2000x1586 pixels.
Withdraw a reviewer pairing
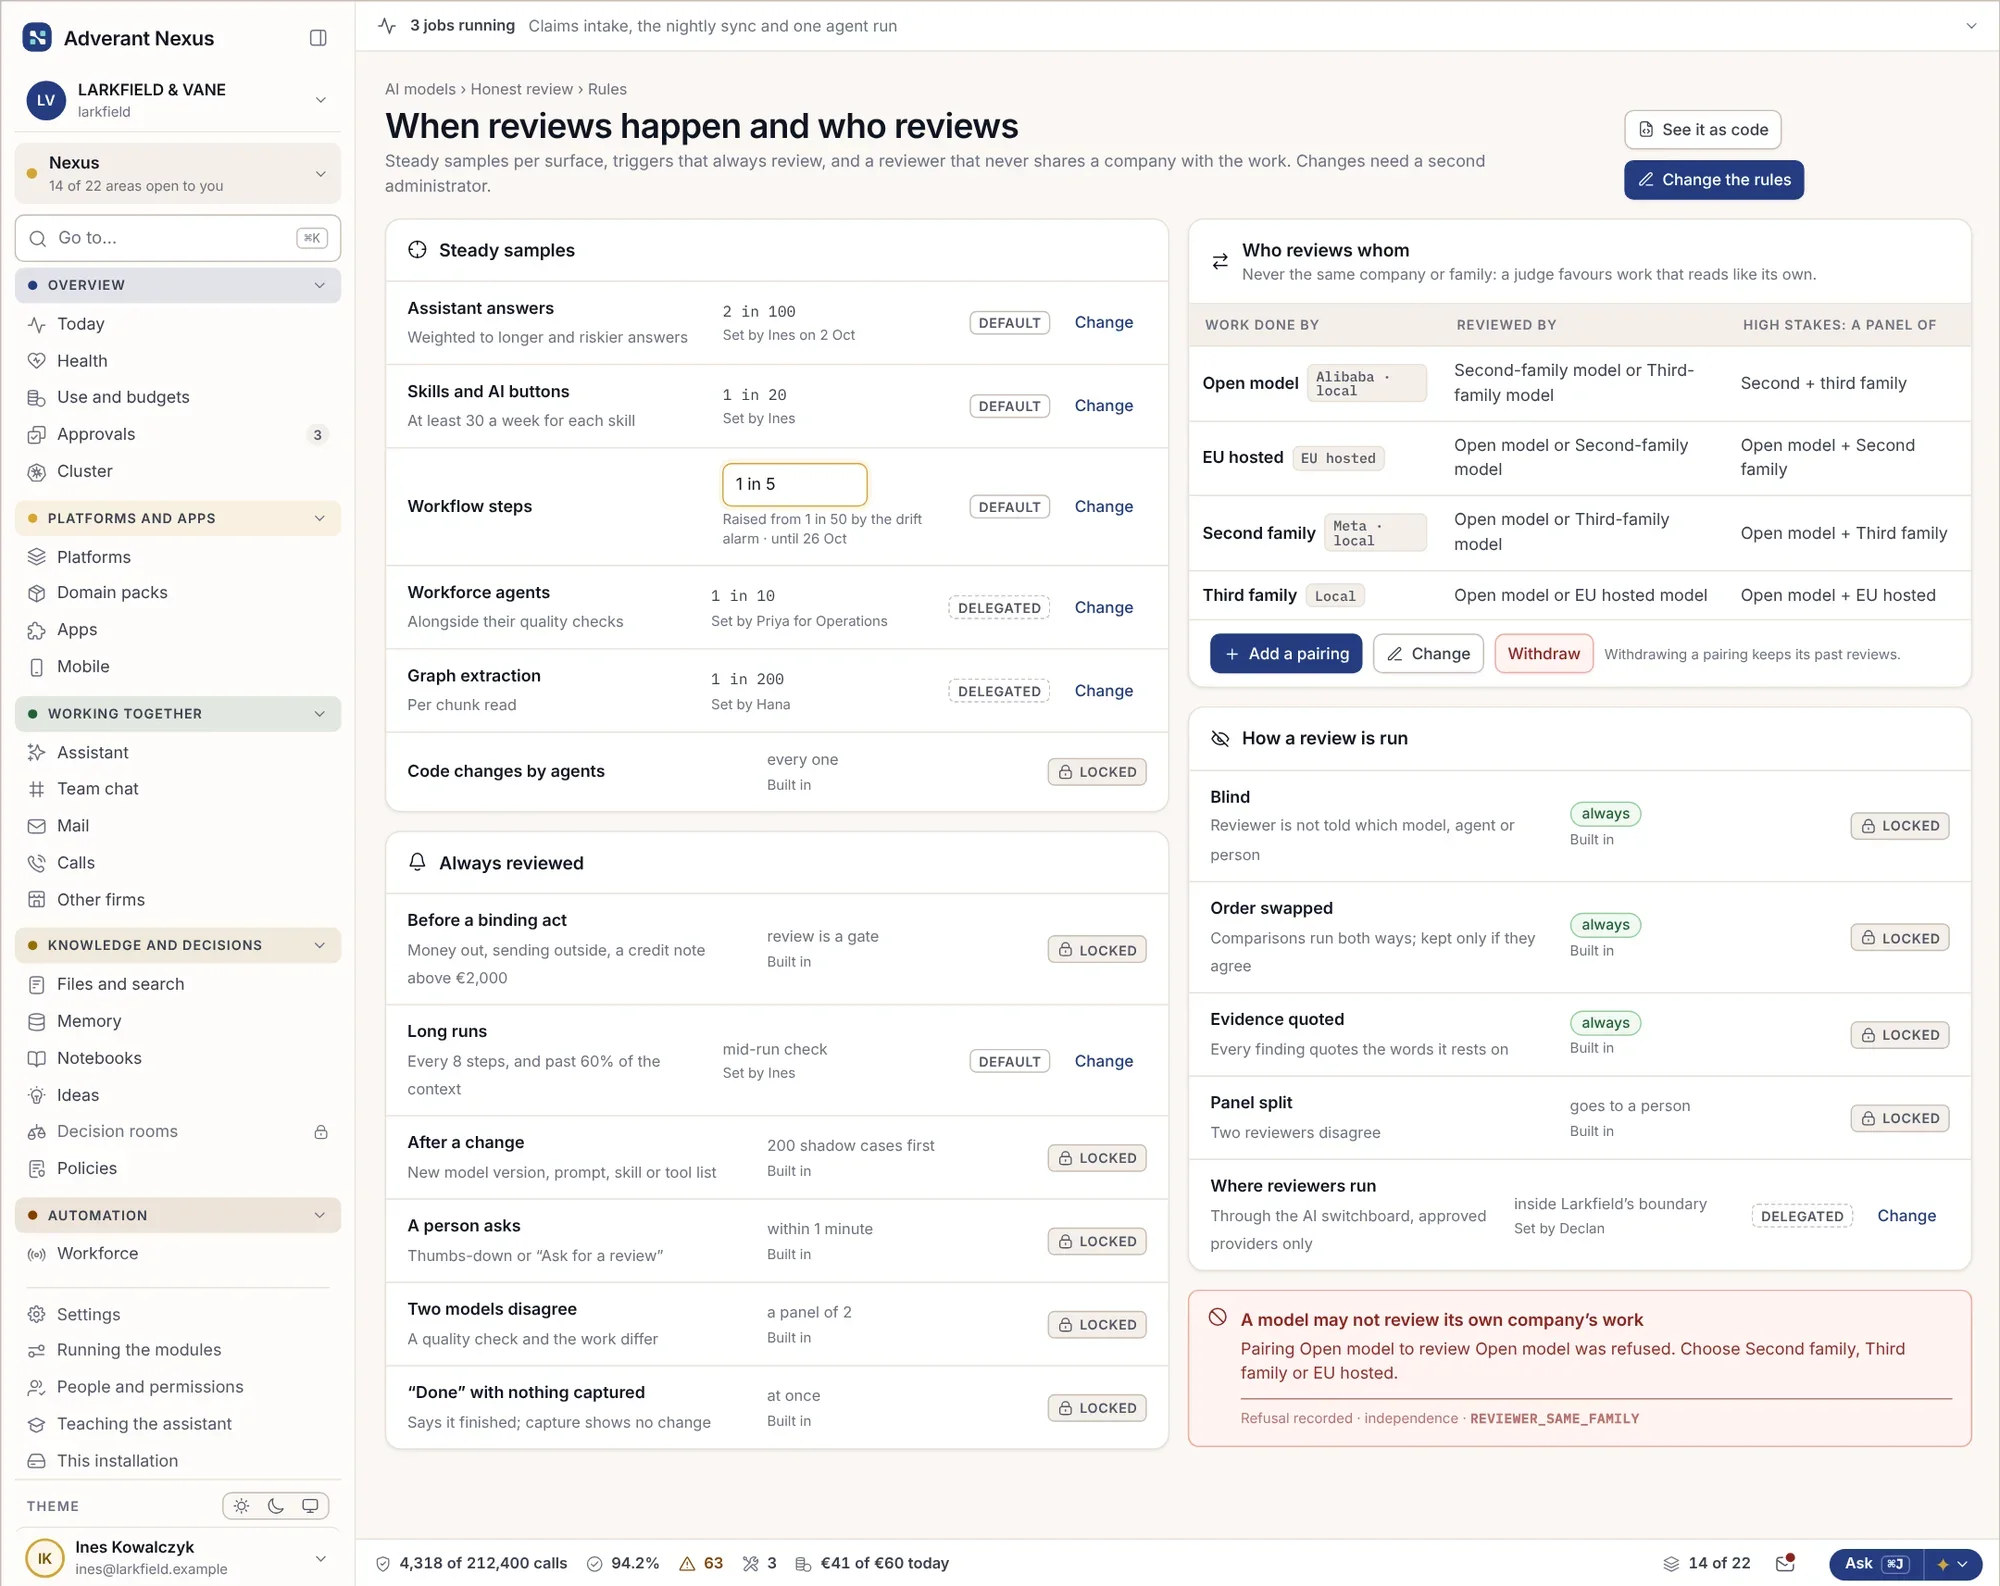[x=1543, y=654]
